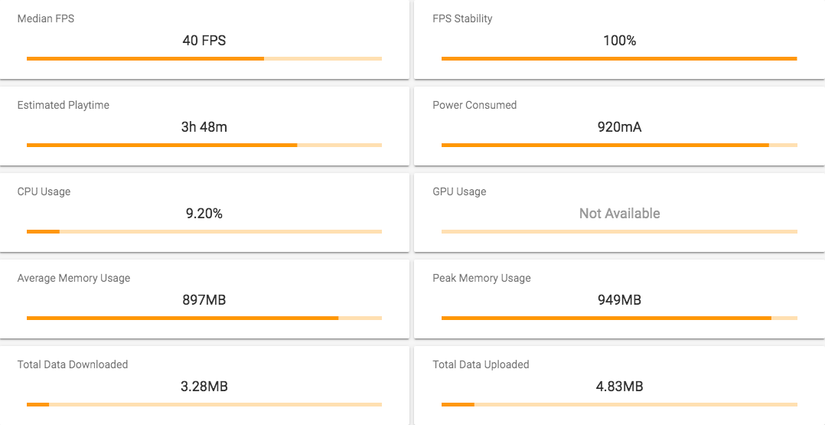Click the 897MB memory value
The image size is (825, 425).
[x=204, y=300]
